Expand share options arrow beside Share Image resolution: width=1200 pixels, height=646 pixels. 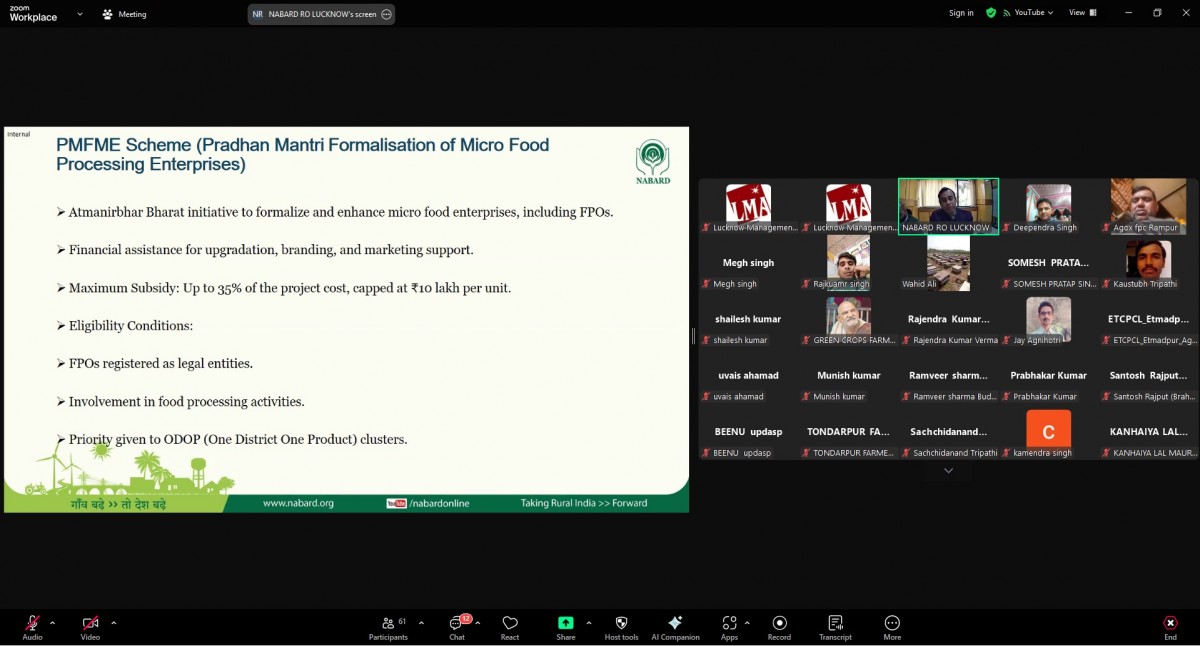coord(588,622)
